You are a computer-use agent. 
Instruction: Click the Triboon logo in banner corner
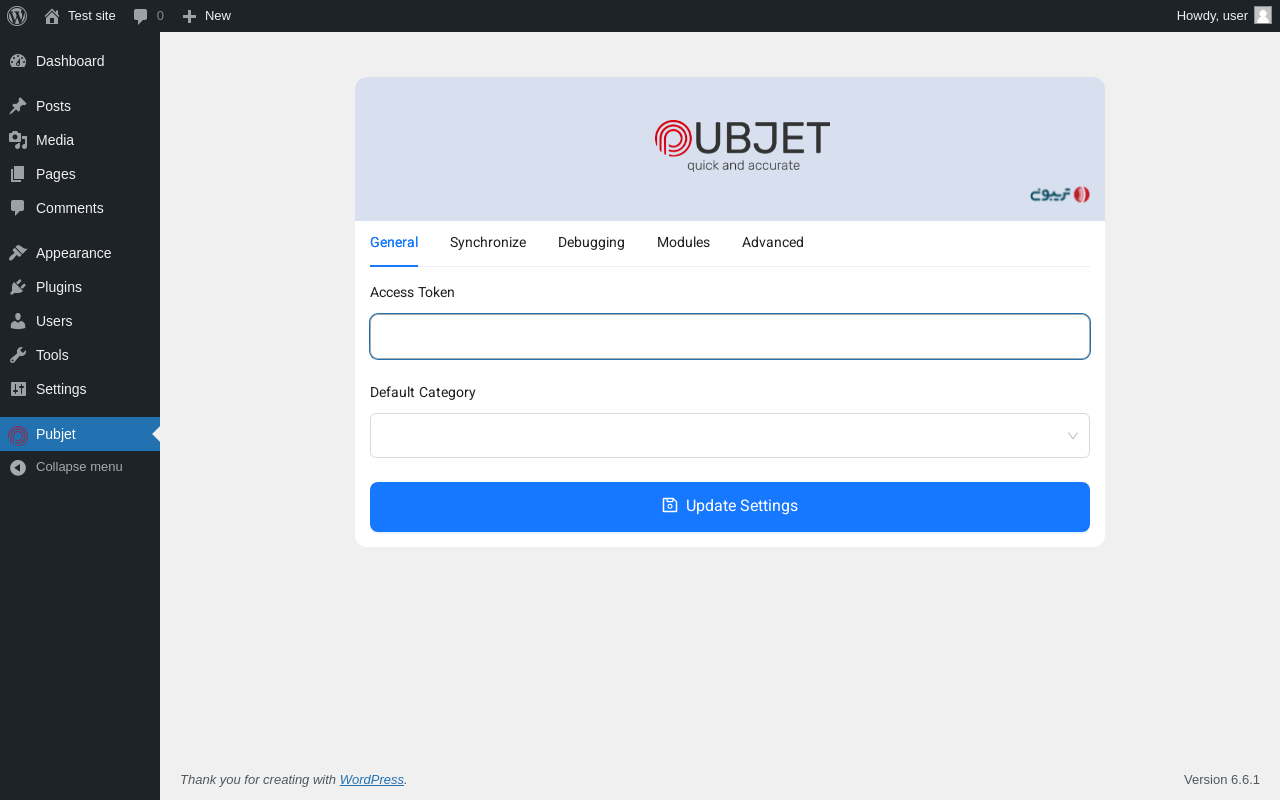pos(1060,194)
